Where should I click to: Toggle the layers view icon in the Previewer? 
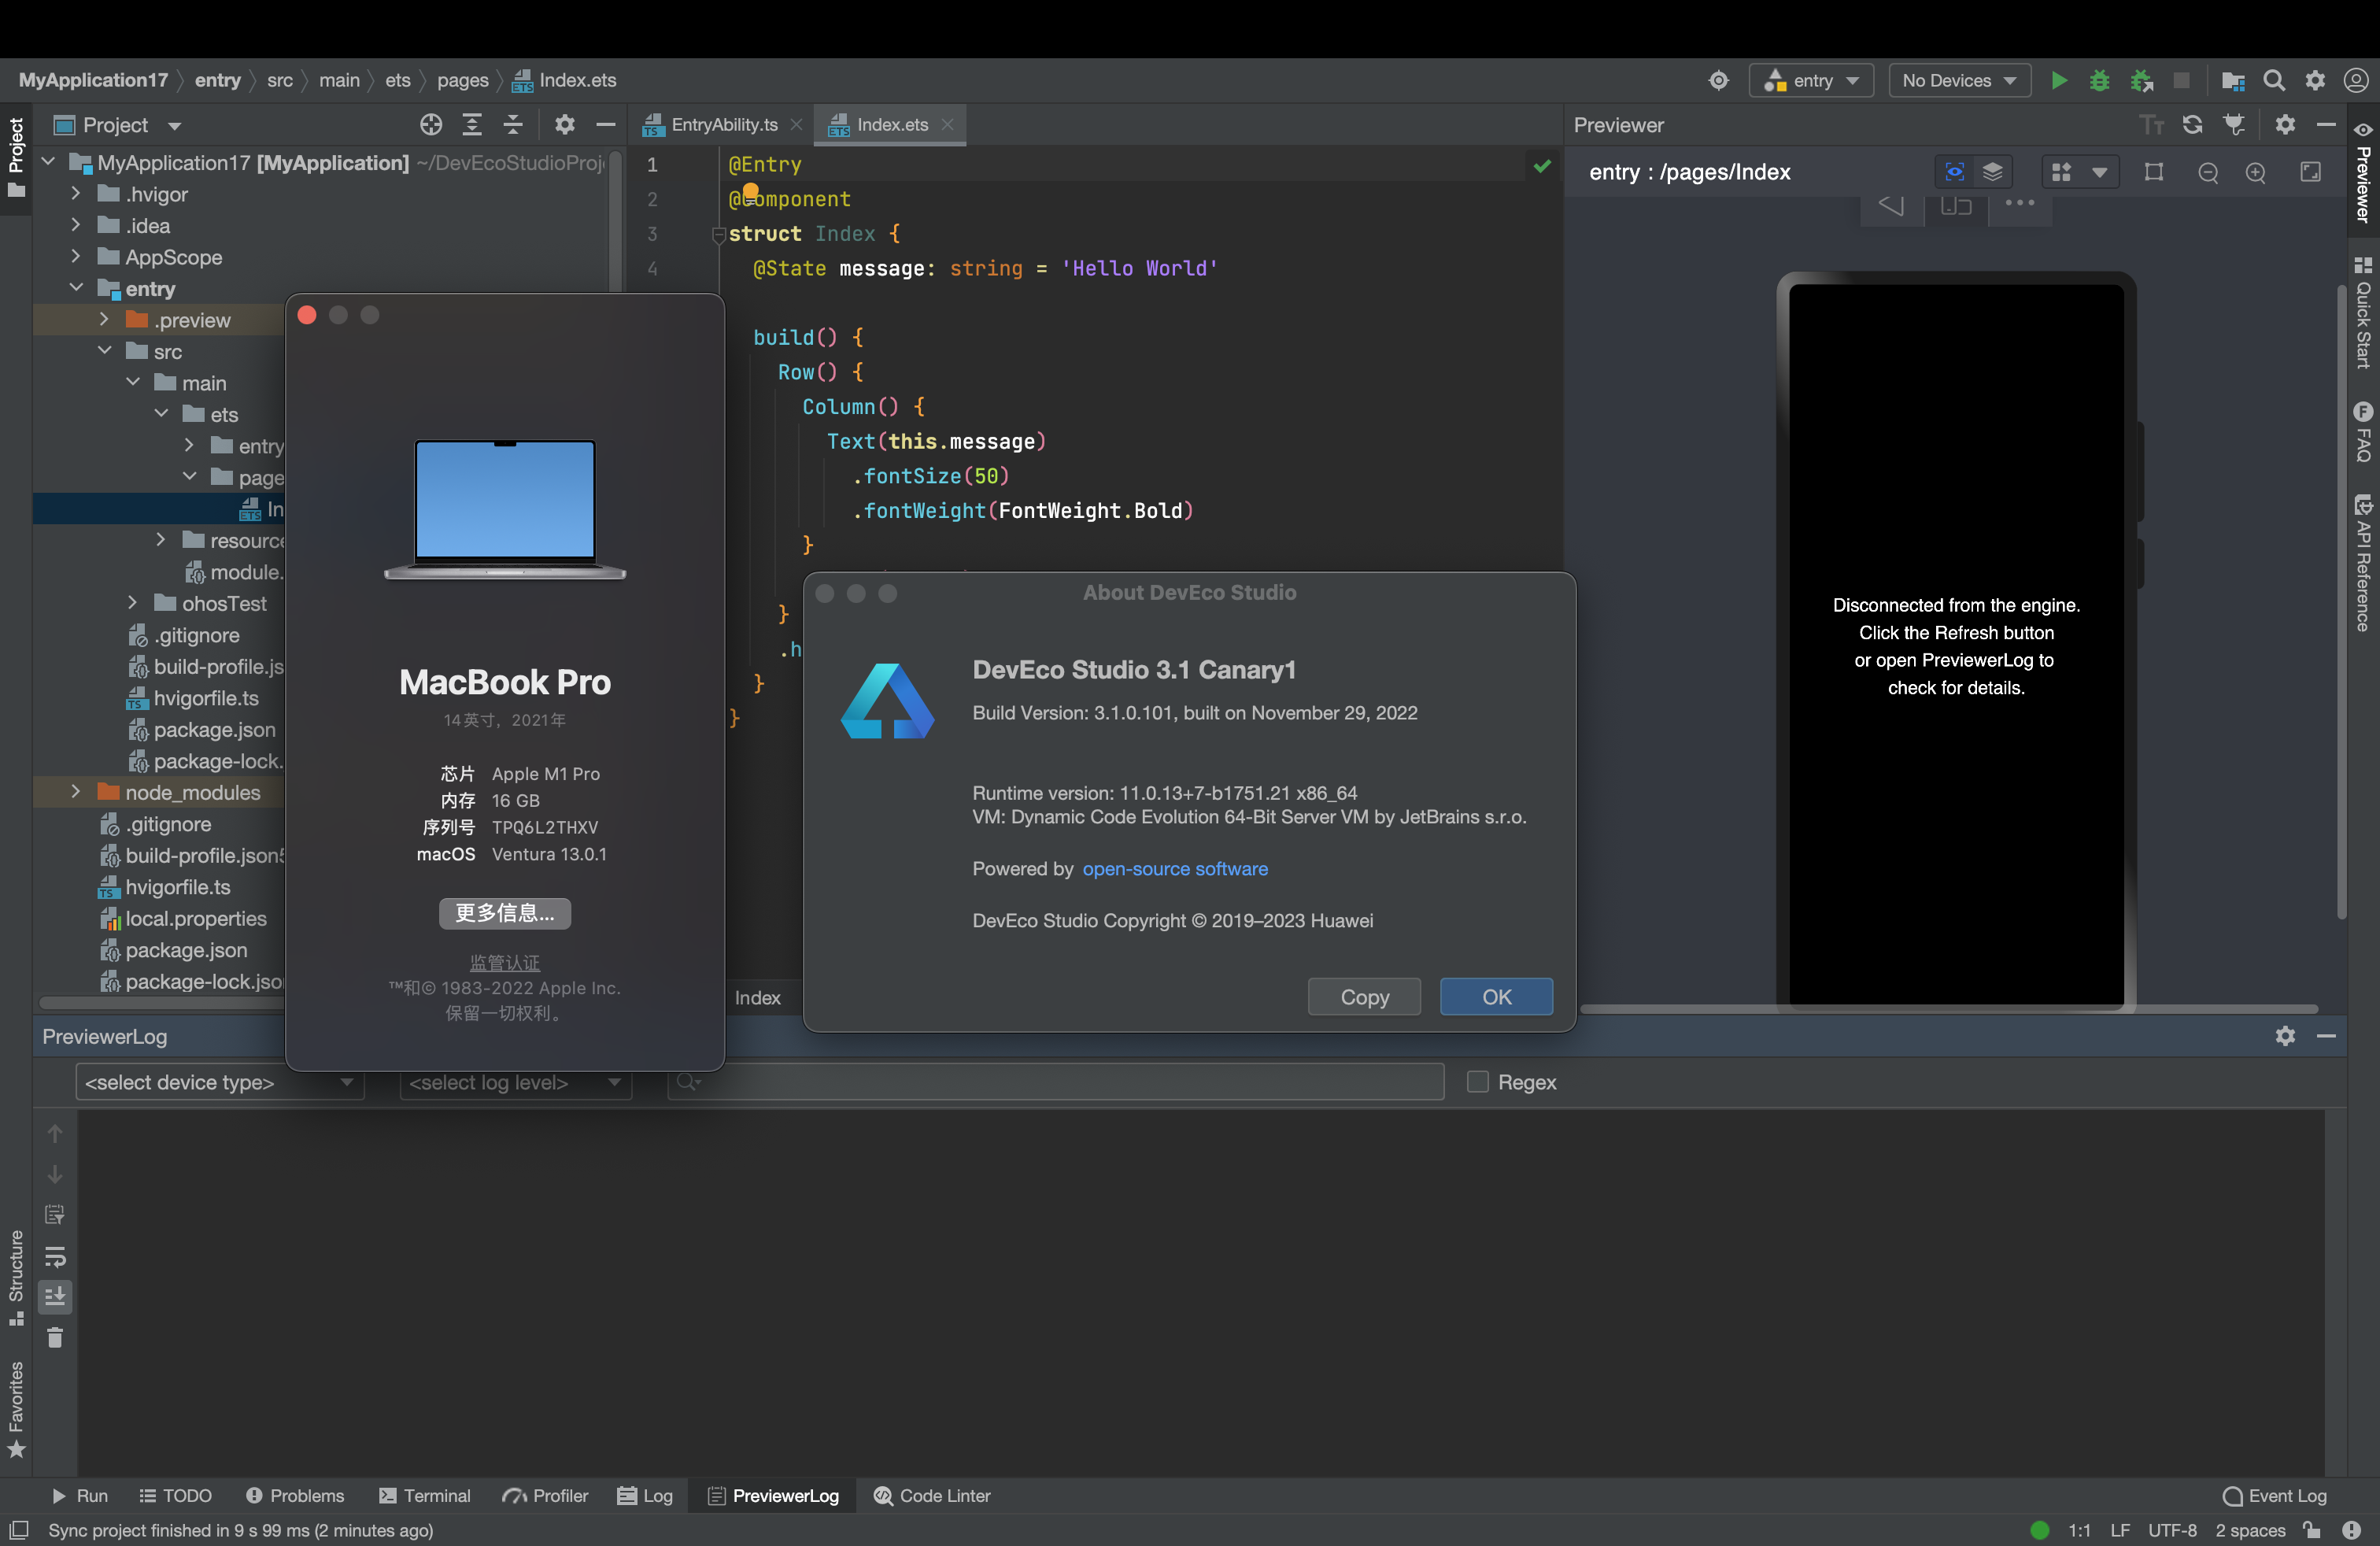1992,172
